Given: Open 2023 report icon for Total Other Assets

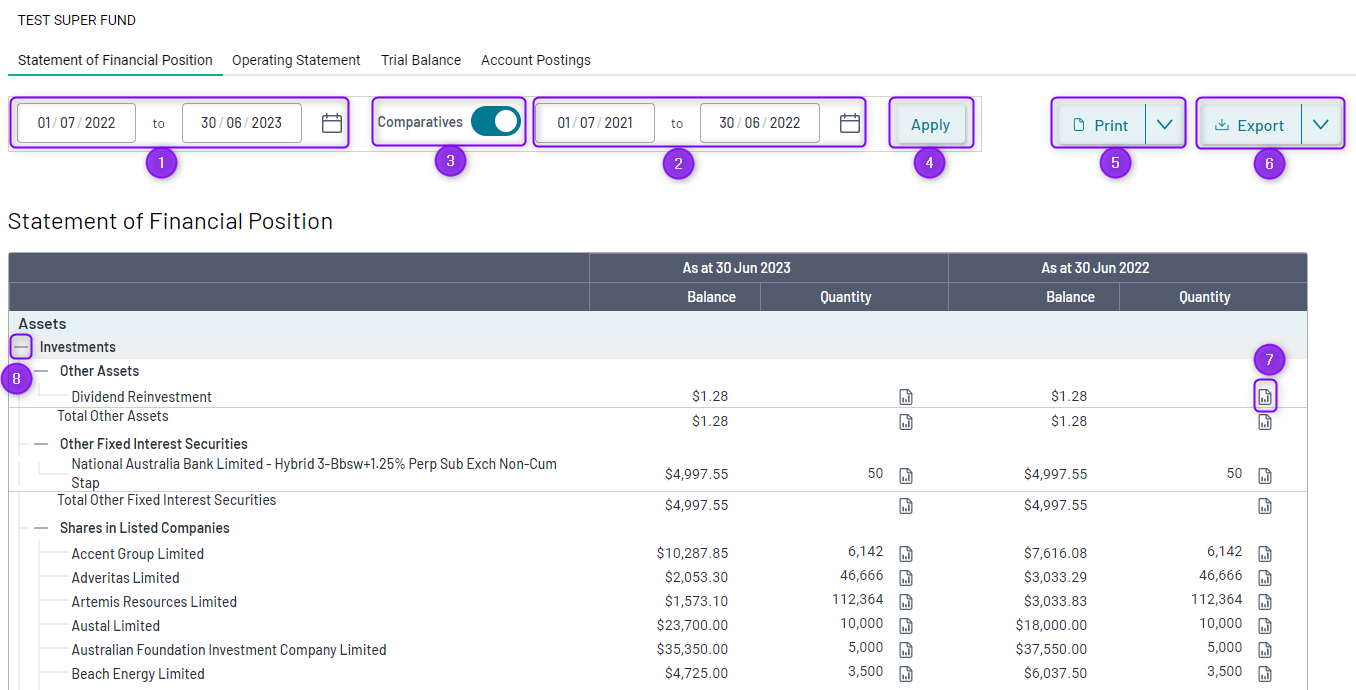Looking at the screenshot, I should [x=906, y=422].
